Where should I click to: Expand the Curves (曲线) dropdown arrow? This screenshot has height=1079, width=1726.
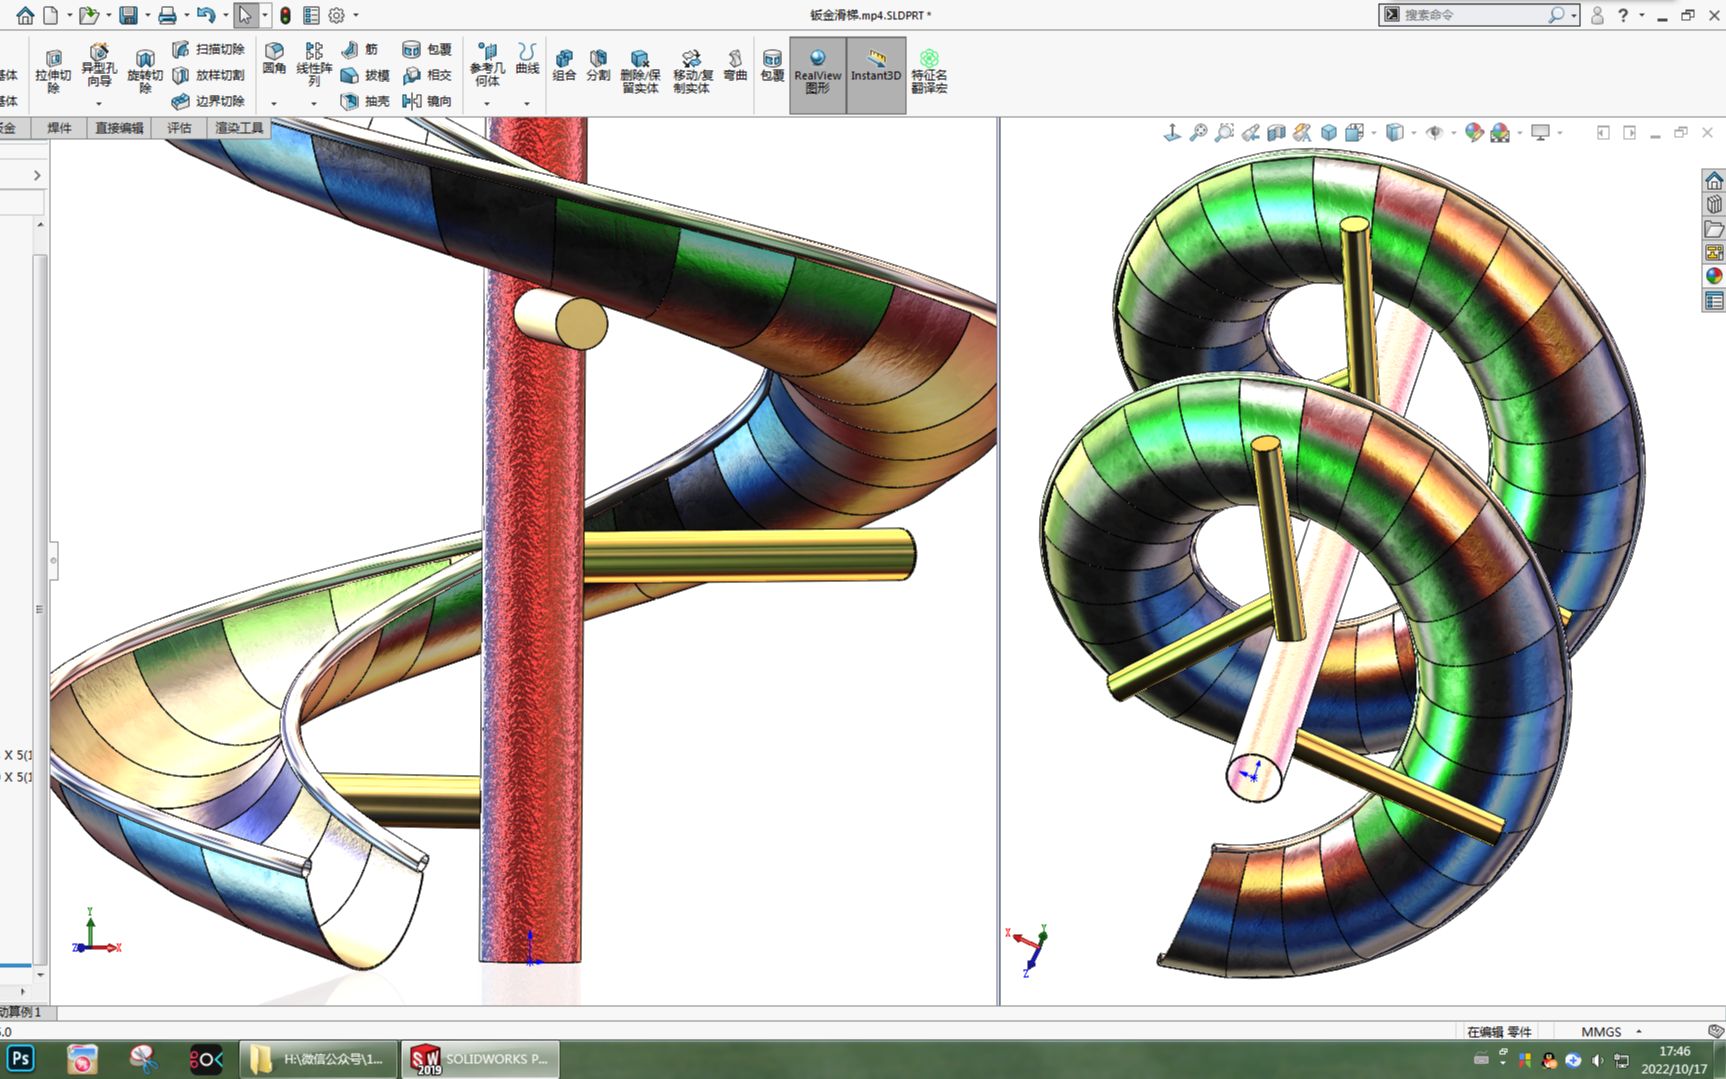click(x=527, y=103)
